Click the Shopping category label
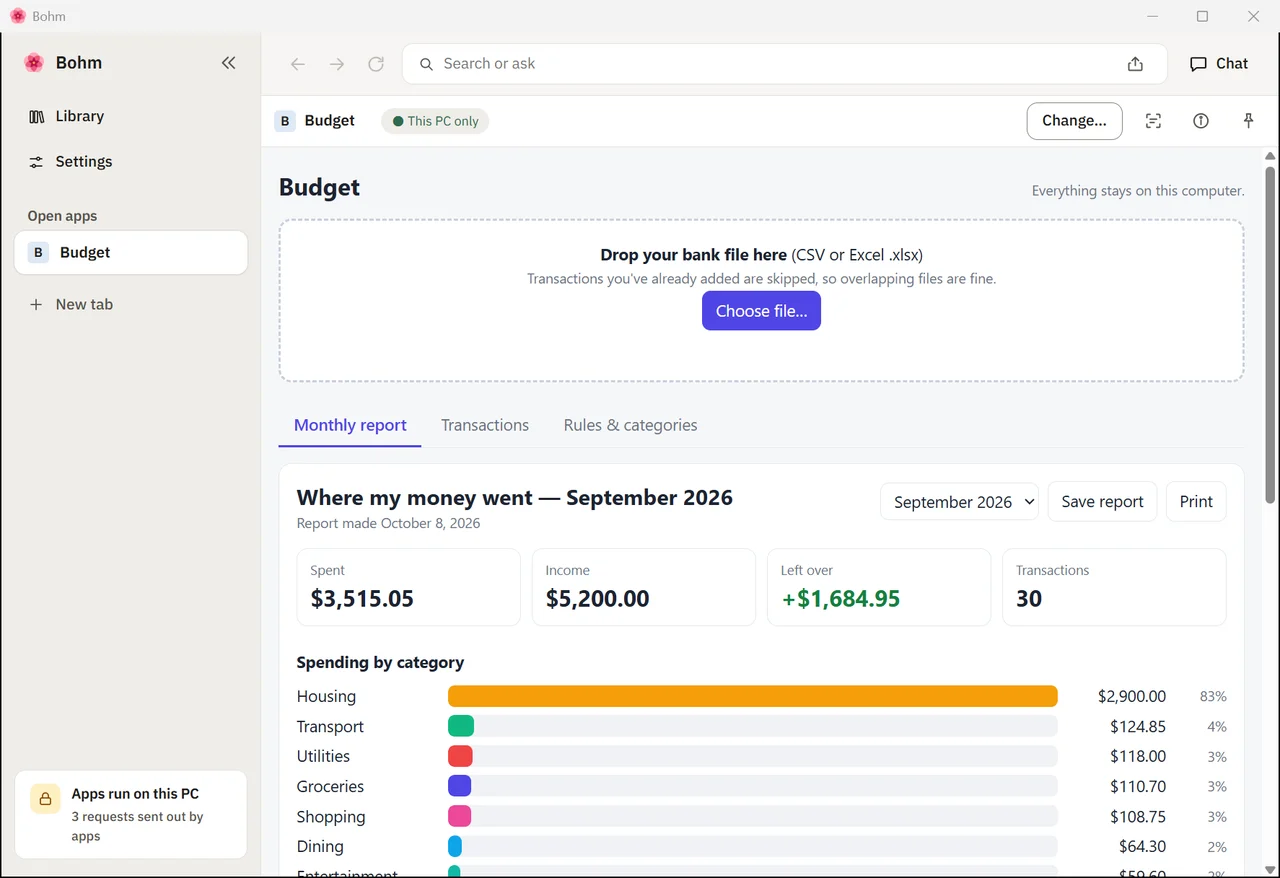The image size is (1280, 878). point(331,817)
